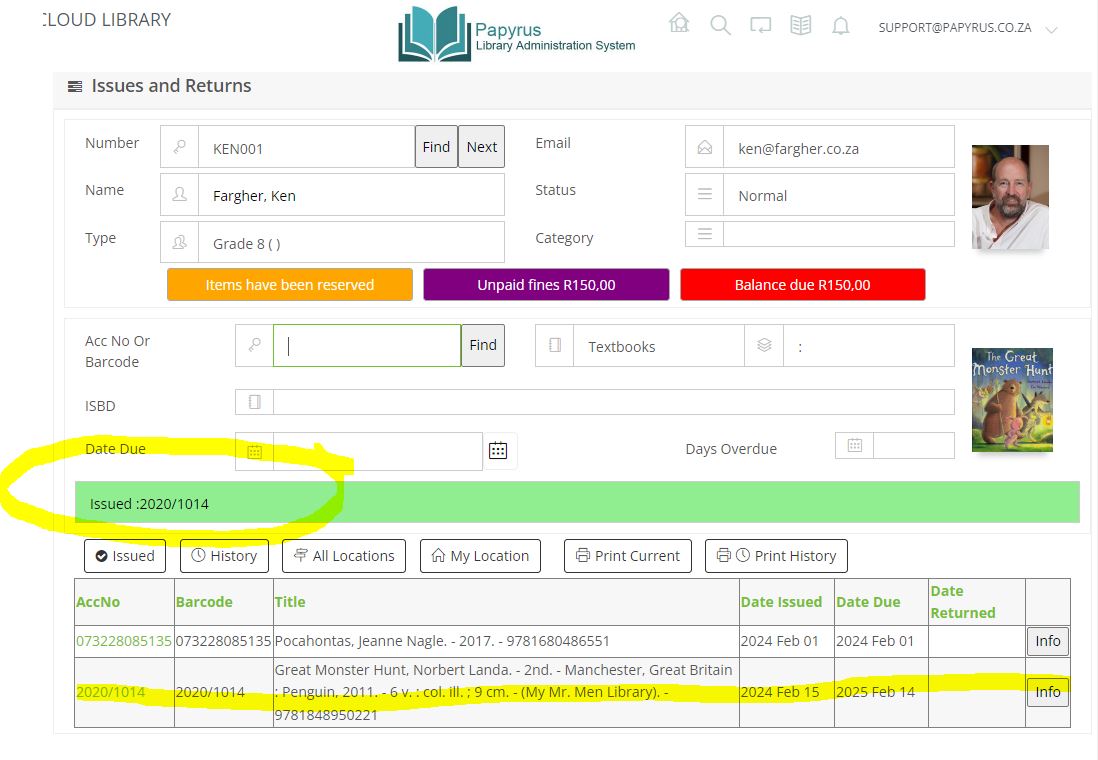Expand the support account dropdown arrow

pos(1051,30)
